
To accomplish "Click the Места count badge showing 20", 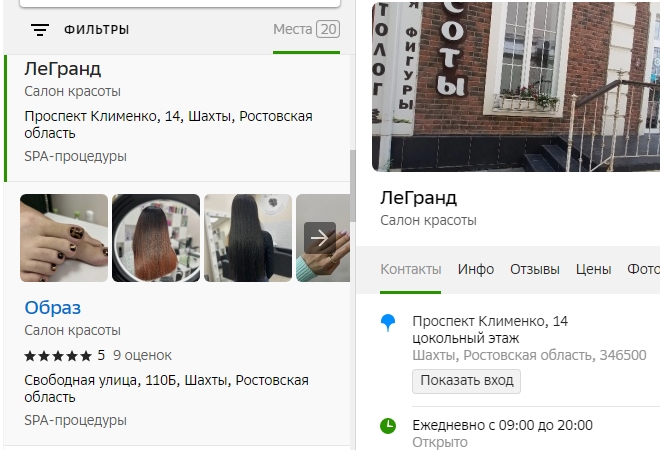I will click(x=328, y=29).
